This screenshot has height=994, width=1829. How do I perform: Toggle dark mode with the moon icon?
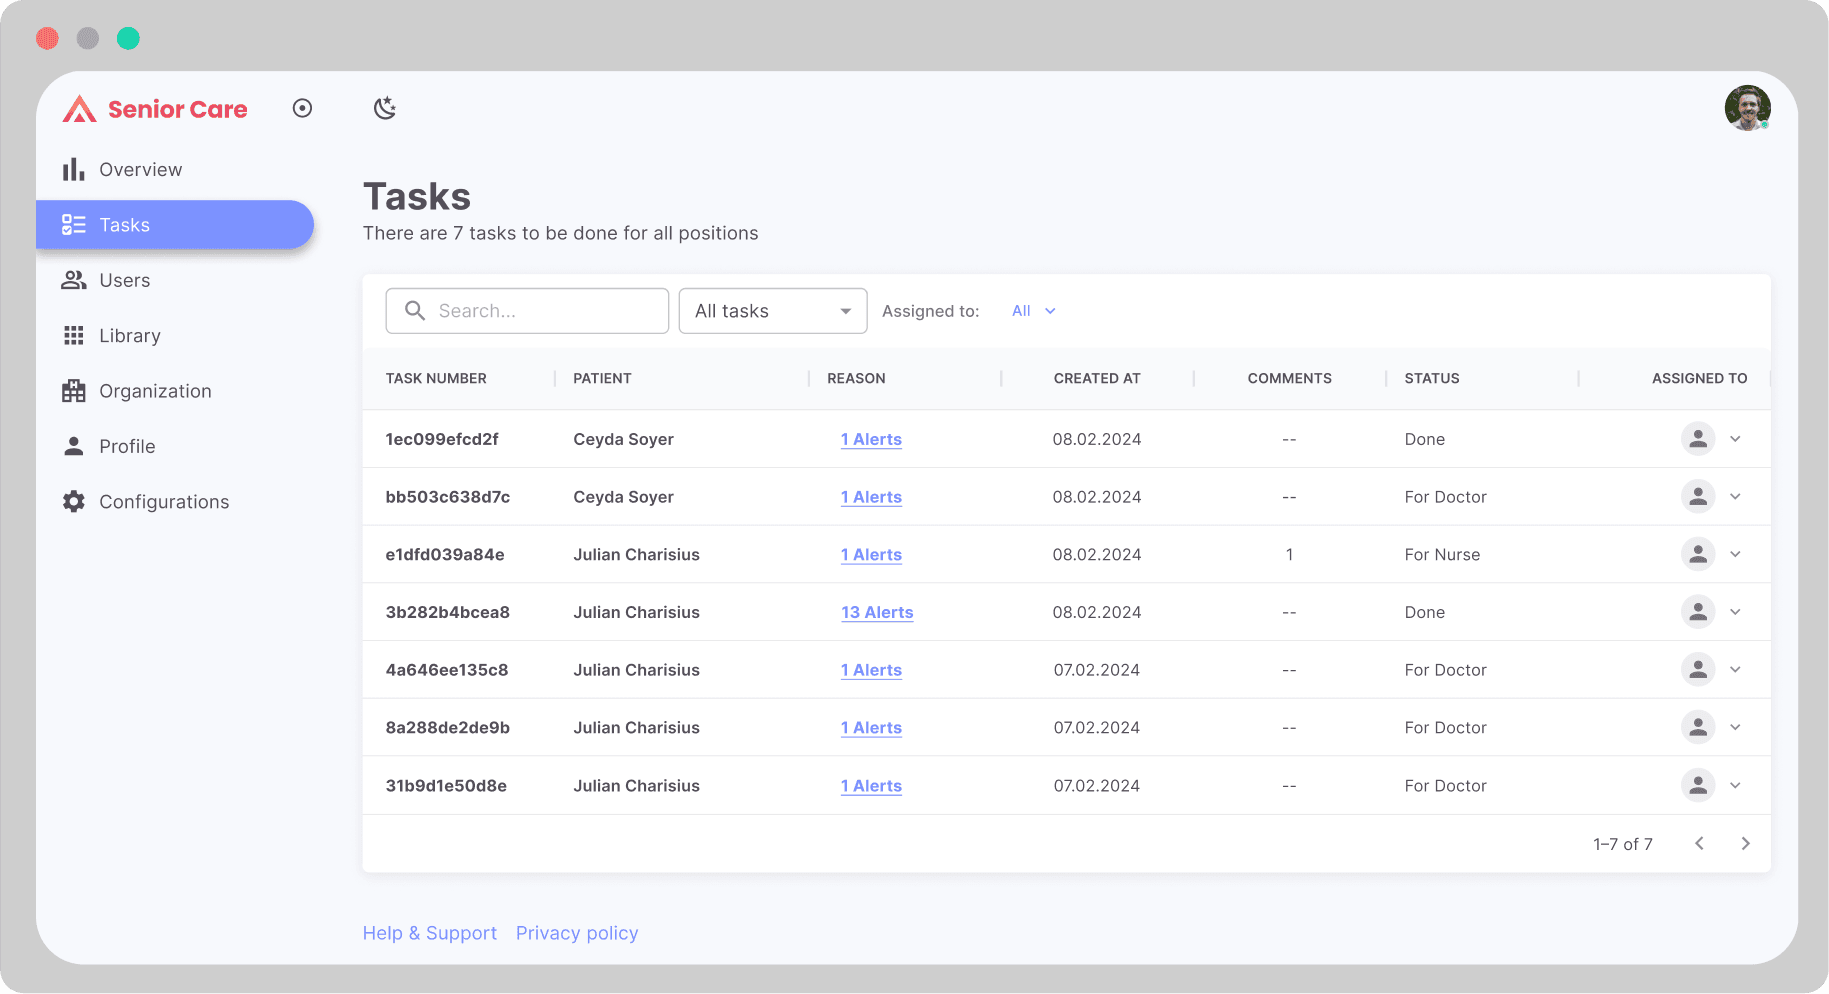point(385,108)
